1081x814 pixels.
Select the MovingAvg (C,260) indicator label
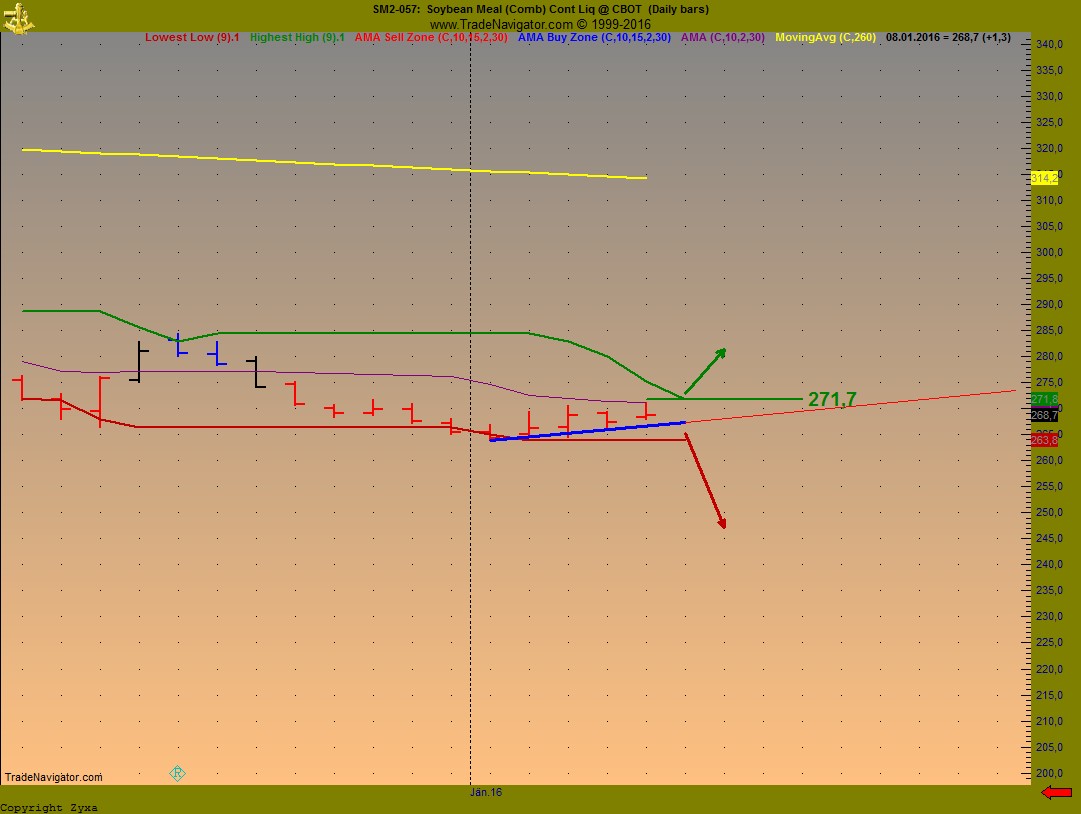click(x=825, y=37)
